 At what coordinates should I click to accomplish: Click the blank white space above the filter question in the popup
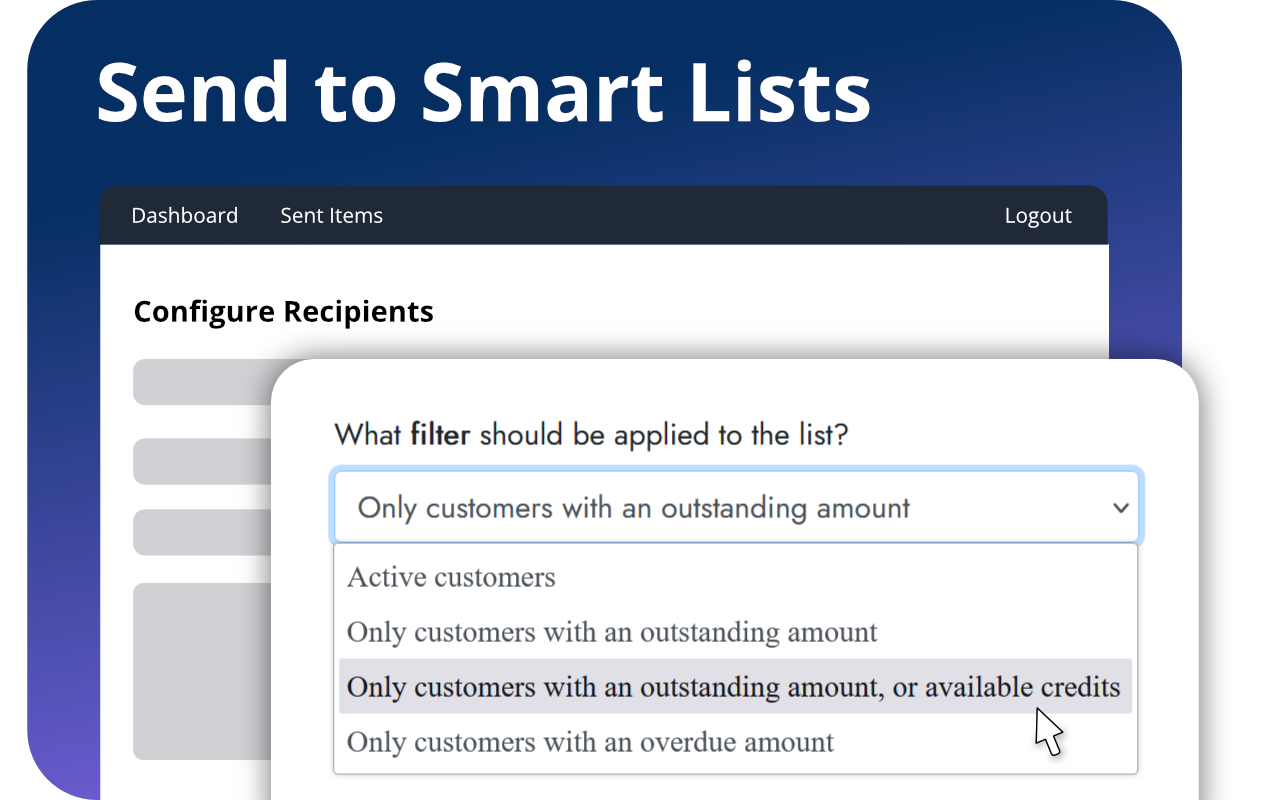(735, 390)
